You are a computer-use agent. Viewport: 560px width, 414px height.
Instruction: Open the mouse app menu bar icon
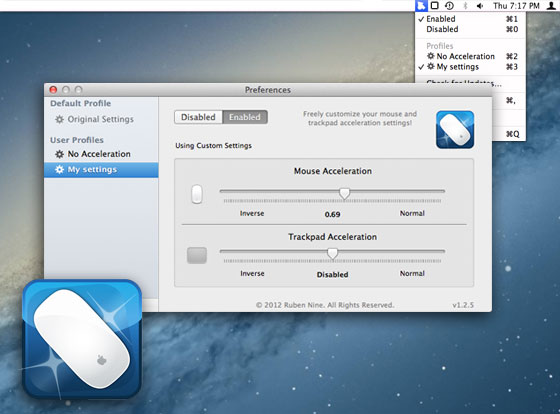tap(421, 5)
